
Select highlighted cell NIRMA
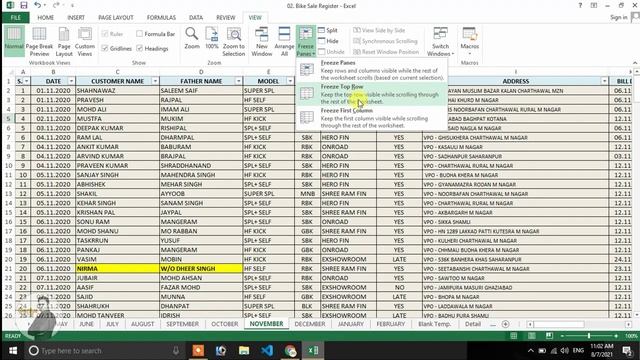[118, 269]
